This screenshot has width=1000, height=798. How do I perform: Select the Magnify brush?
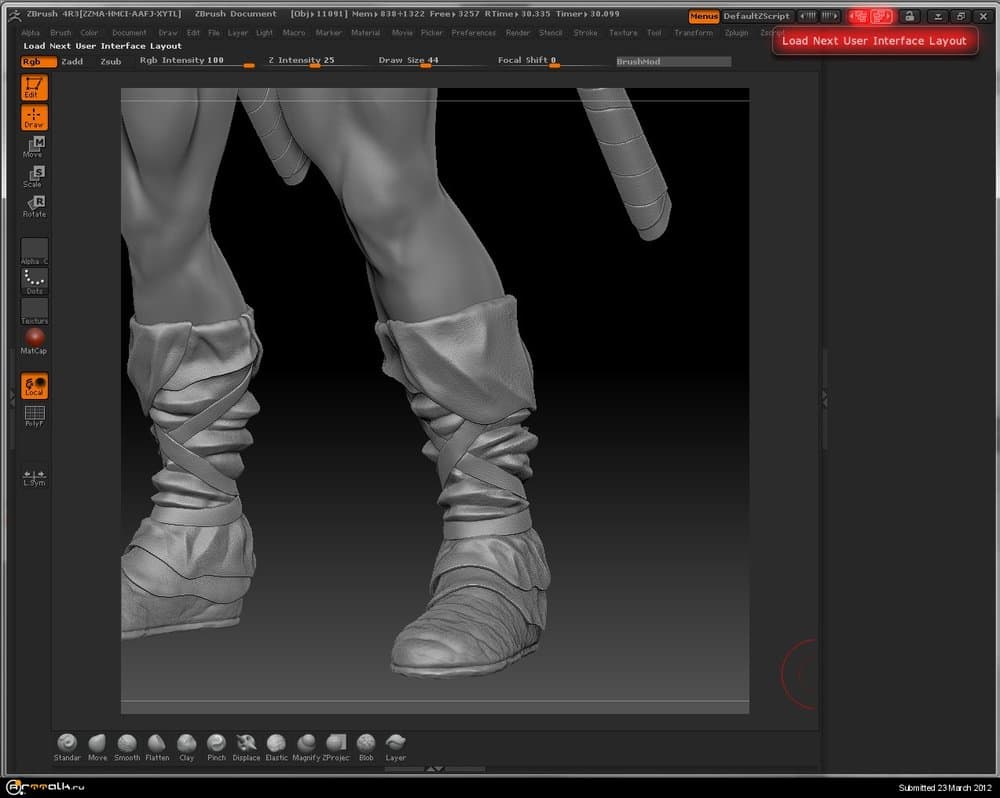tap(306, 747)
